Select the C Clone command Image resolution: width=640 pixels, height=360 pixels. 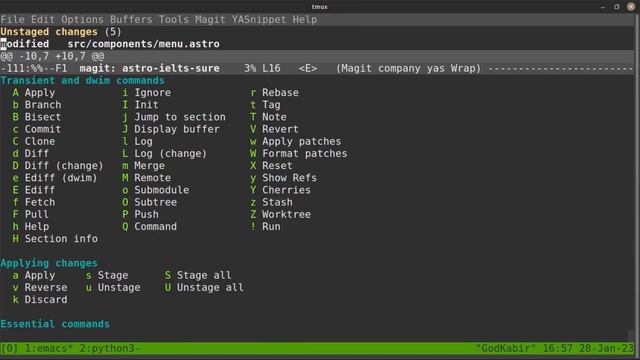[x=33, y=142]
